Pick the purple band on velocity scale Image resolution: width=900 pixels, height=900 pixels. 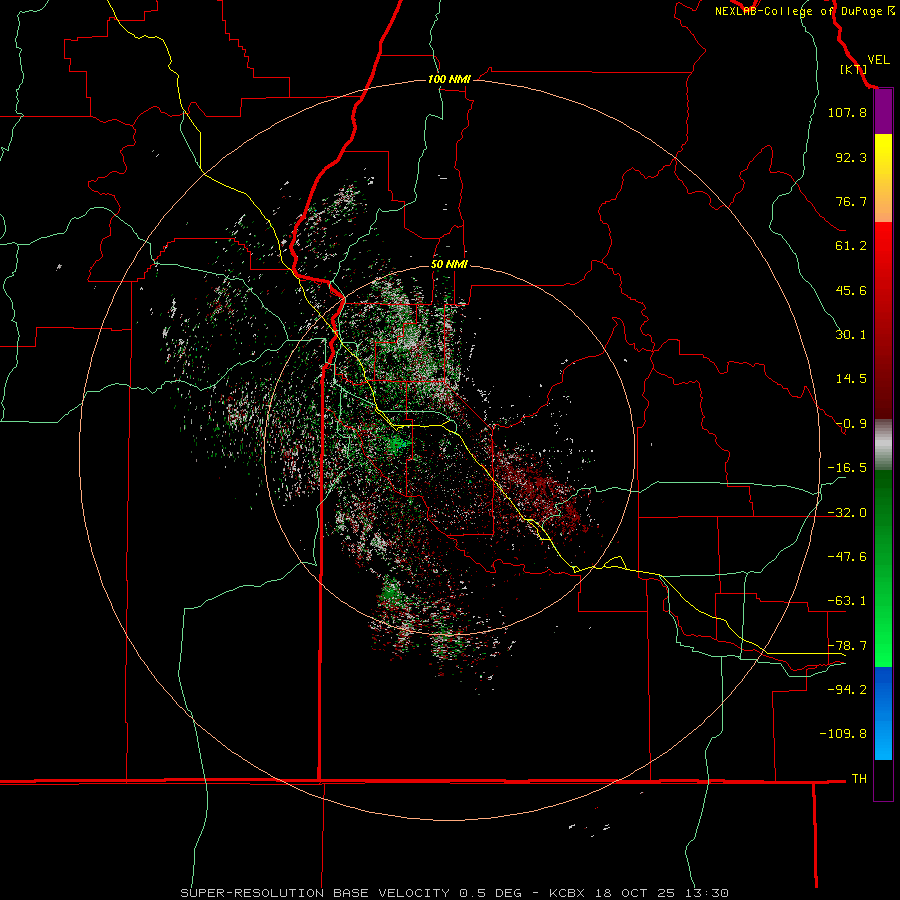pos(883,112)
